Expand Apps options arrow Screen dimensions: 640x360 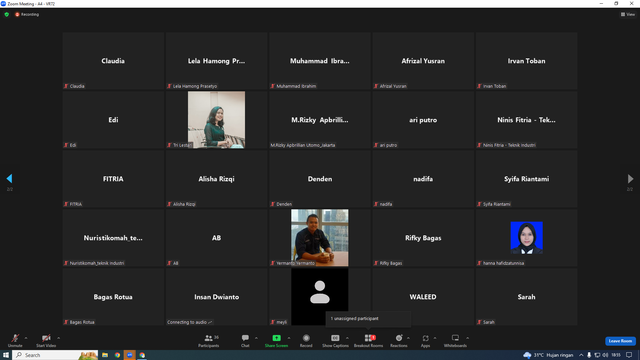(435, 338)
